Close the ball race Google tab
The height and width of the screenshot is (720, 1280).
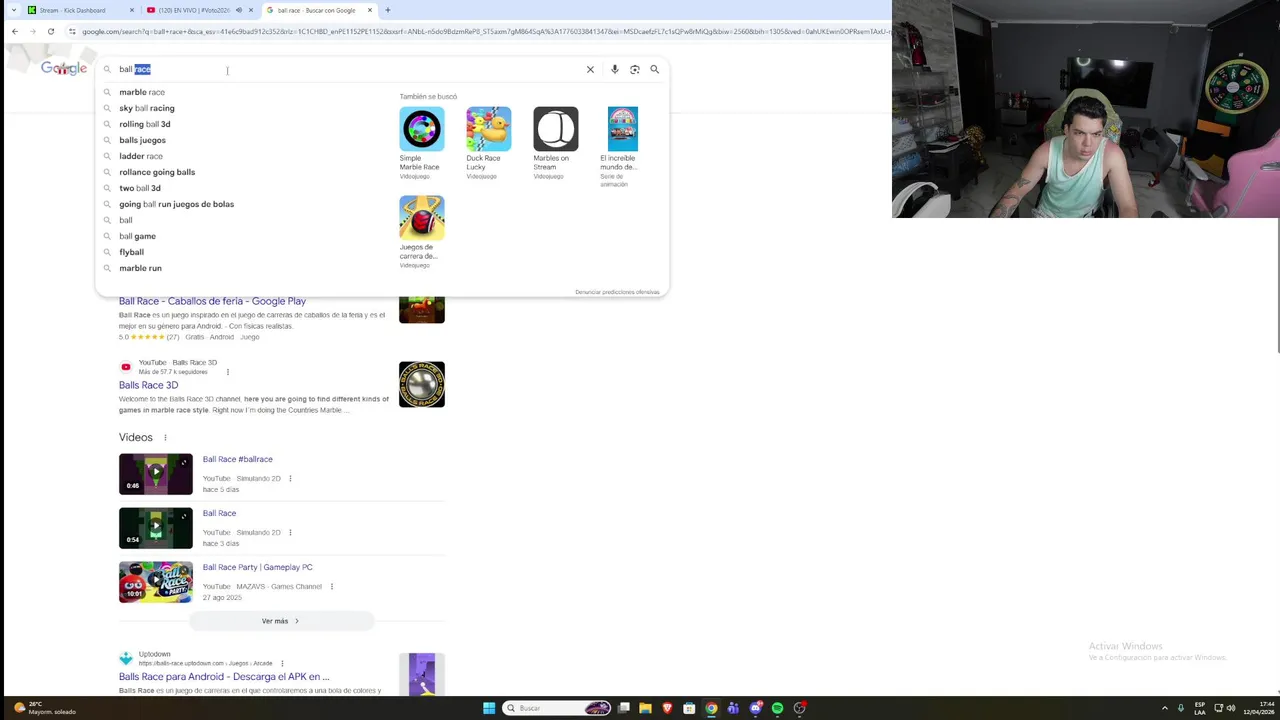[370, 10]
